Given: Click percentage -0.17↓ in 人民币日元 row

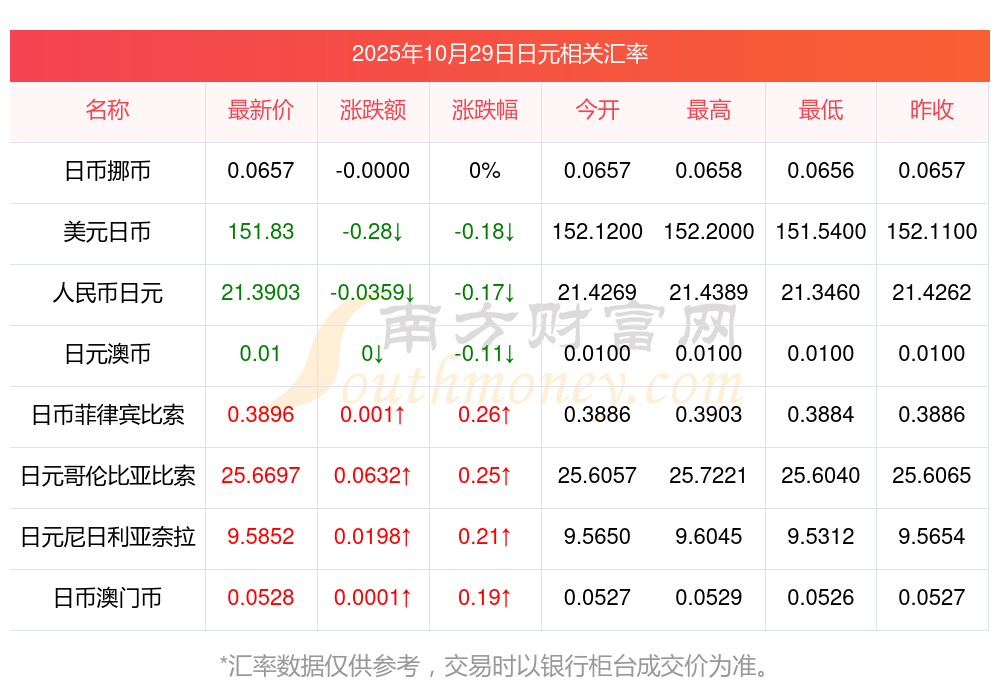Looking at the screenshot, I should click(x=485, y=293).
